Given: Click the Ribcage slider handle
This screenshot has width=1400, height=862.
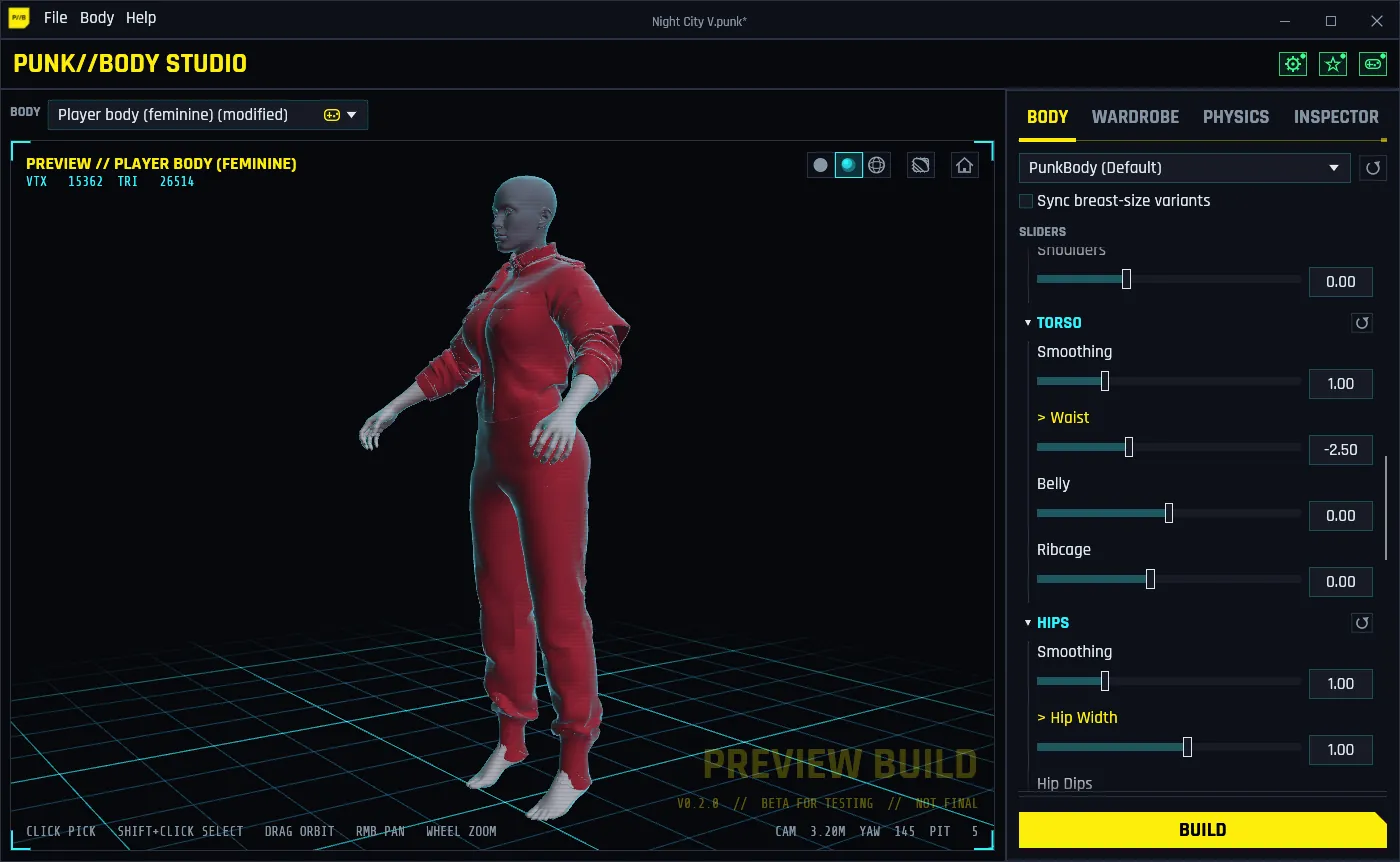Looking at the screenshot, I should click(1150, 580).
